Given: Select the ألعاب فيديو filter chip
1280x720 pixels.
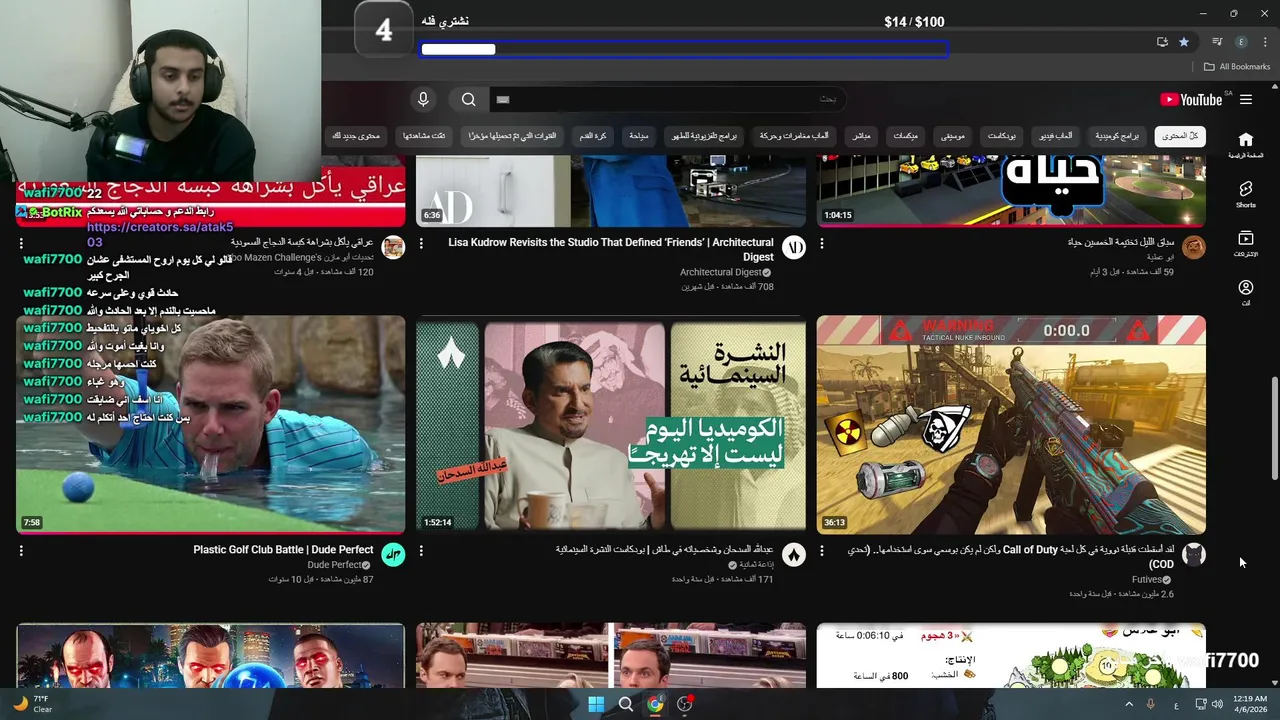Looking at the screenshot, I should click(x=1055, y=136).
